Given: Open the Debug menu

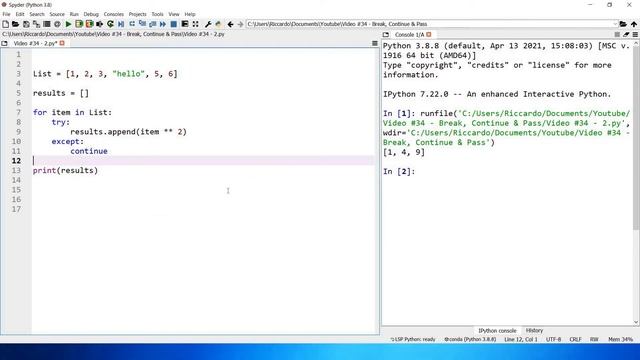Looking at the screenshot, I should point(91,14).
